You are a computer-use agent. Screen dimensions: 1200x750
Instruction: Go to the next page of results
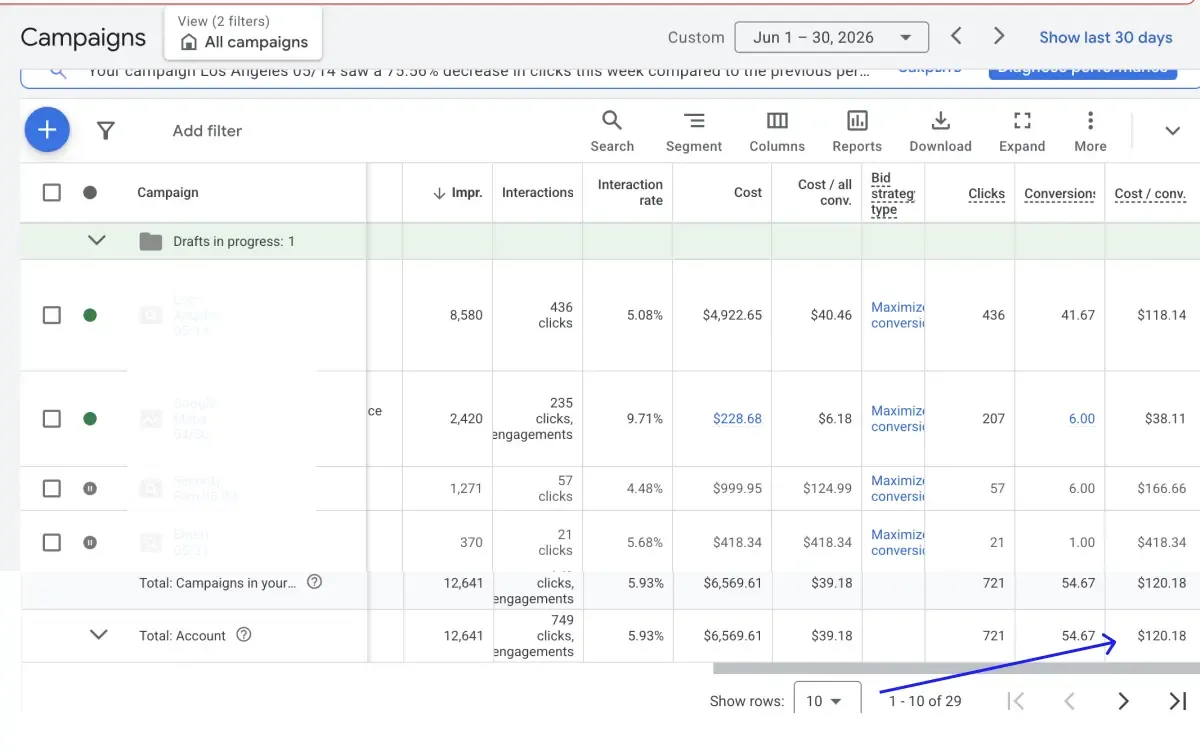(1123, 701)
